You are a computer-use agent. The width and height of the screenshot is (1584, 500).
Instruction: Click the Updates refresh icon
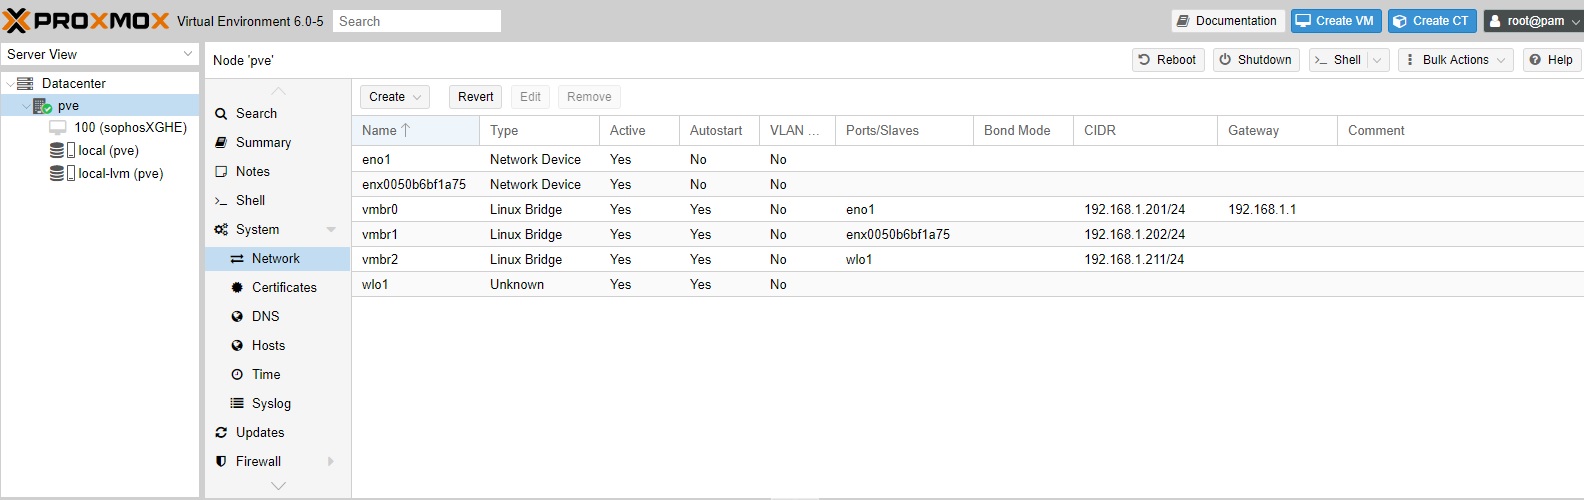tap(221, 433)
